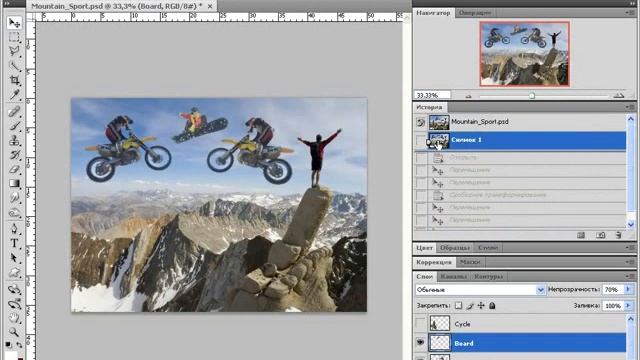Viewport: 640px width, 360px height.
Task: Click the Navigator preview thumbnail
Action: click(x=524, y=54)
